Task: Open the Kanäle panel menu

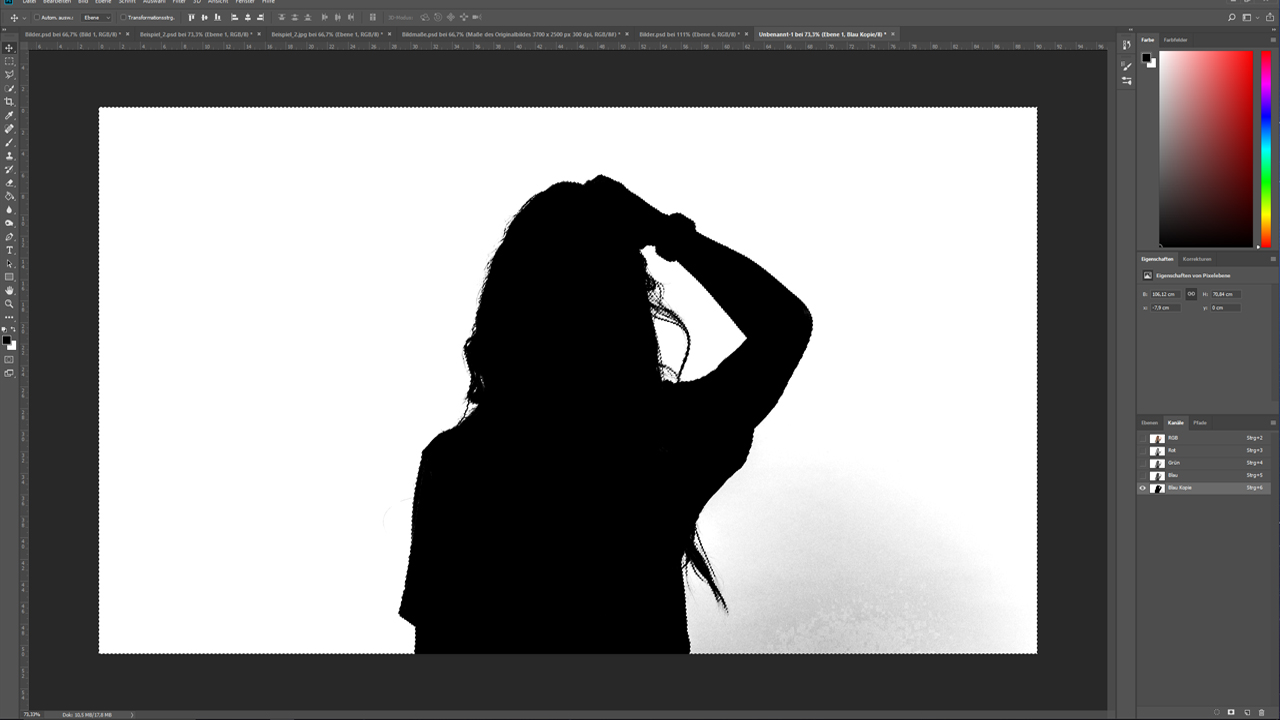Action: point(1273,423)
